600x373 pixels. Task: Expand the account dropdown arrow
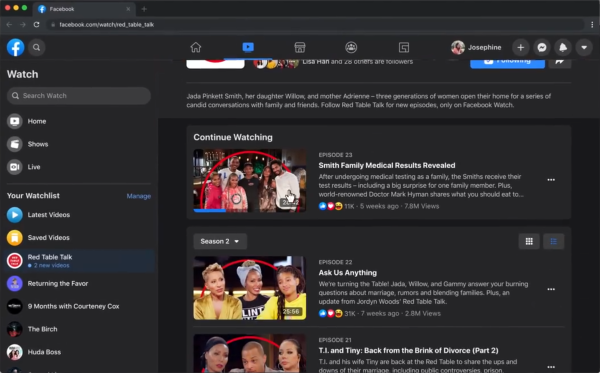click(584, 47)
